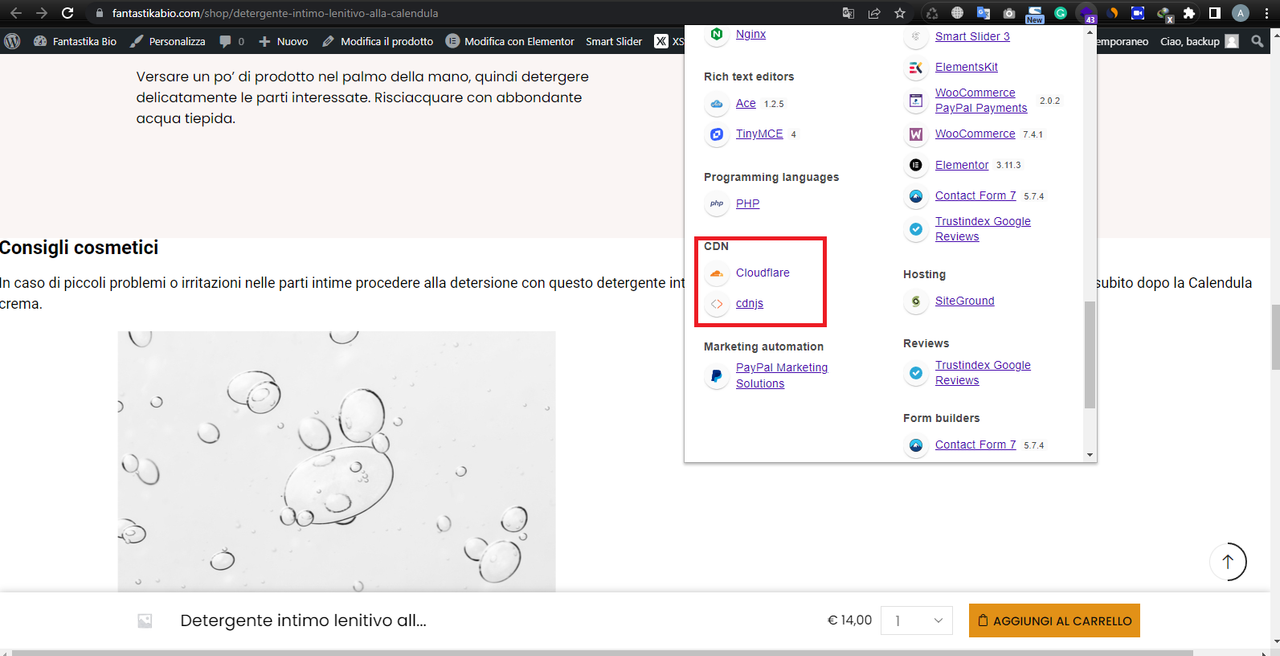Click the scroll-to-top arrow circle
The height and width of the screenshot is (656, 1280).
(x=1228, y=561)
